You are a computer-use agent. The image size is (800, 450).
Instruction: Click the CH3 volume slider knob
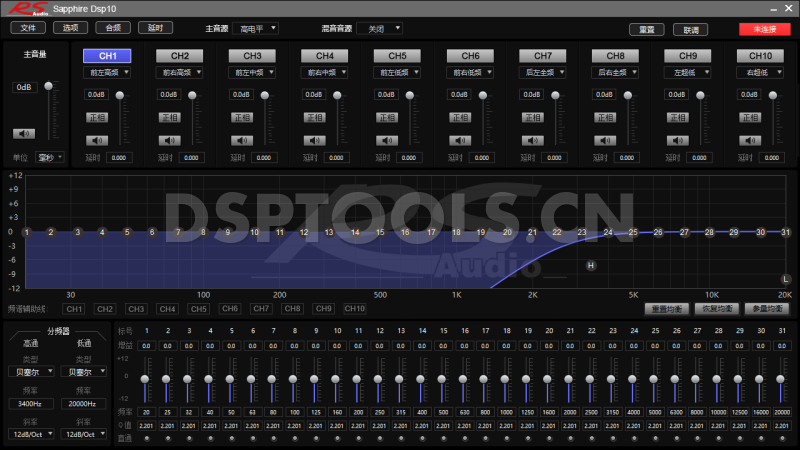click(265, 95)
